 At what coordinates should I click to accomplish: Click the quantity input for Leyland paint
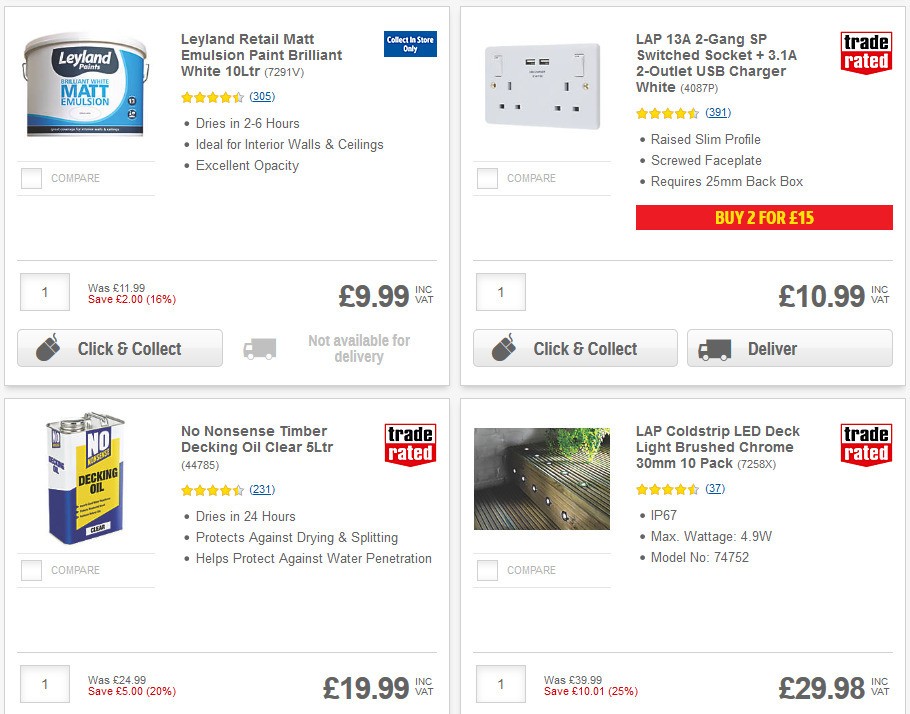[44, 292]
